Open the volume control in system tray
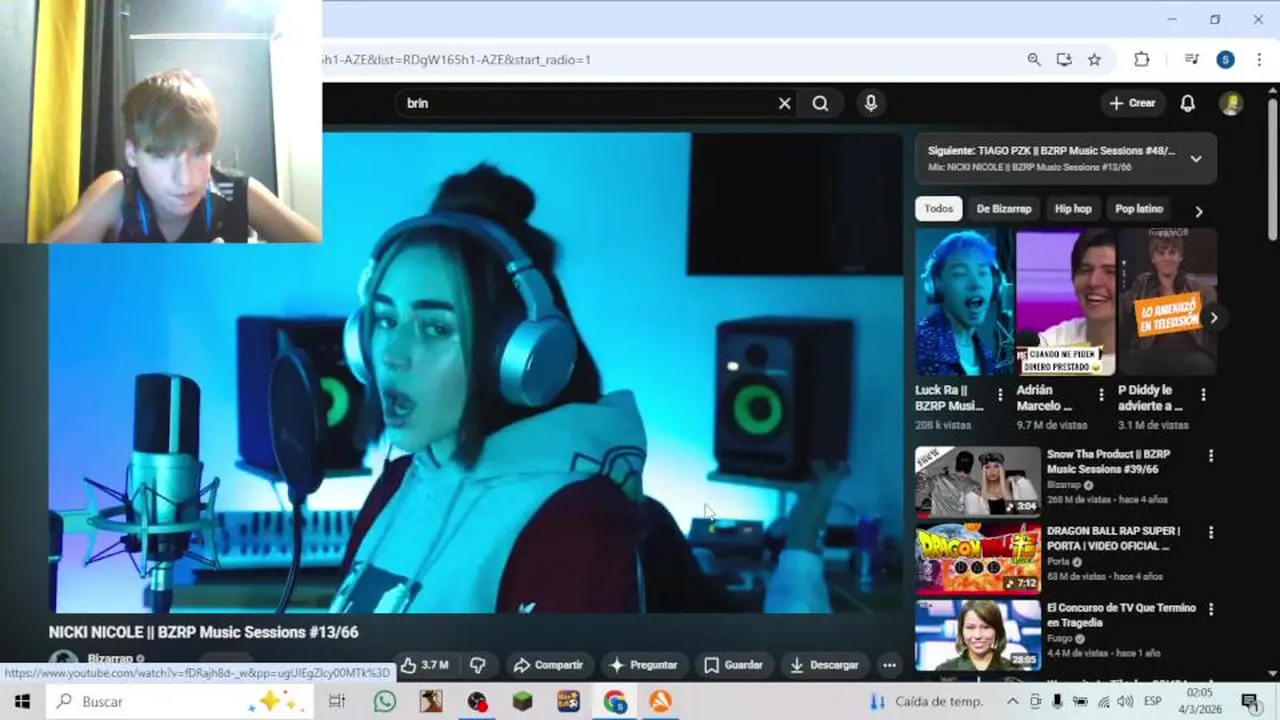 coord(1126,702)
